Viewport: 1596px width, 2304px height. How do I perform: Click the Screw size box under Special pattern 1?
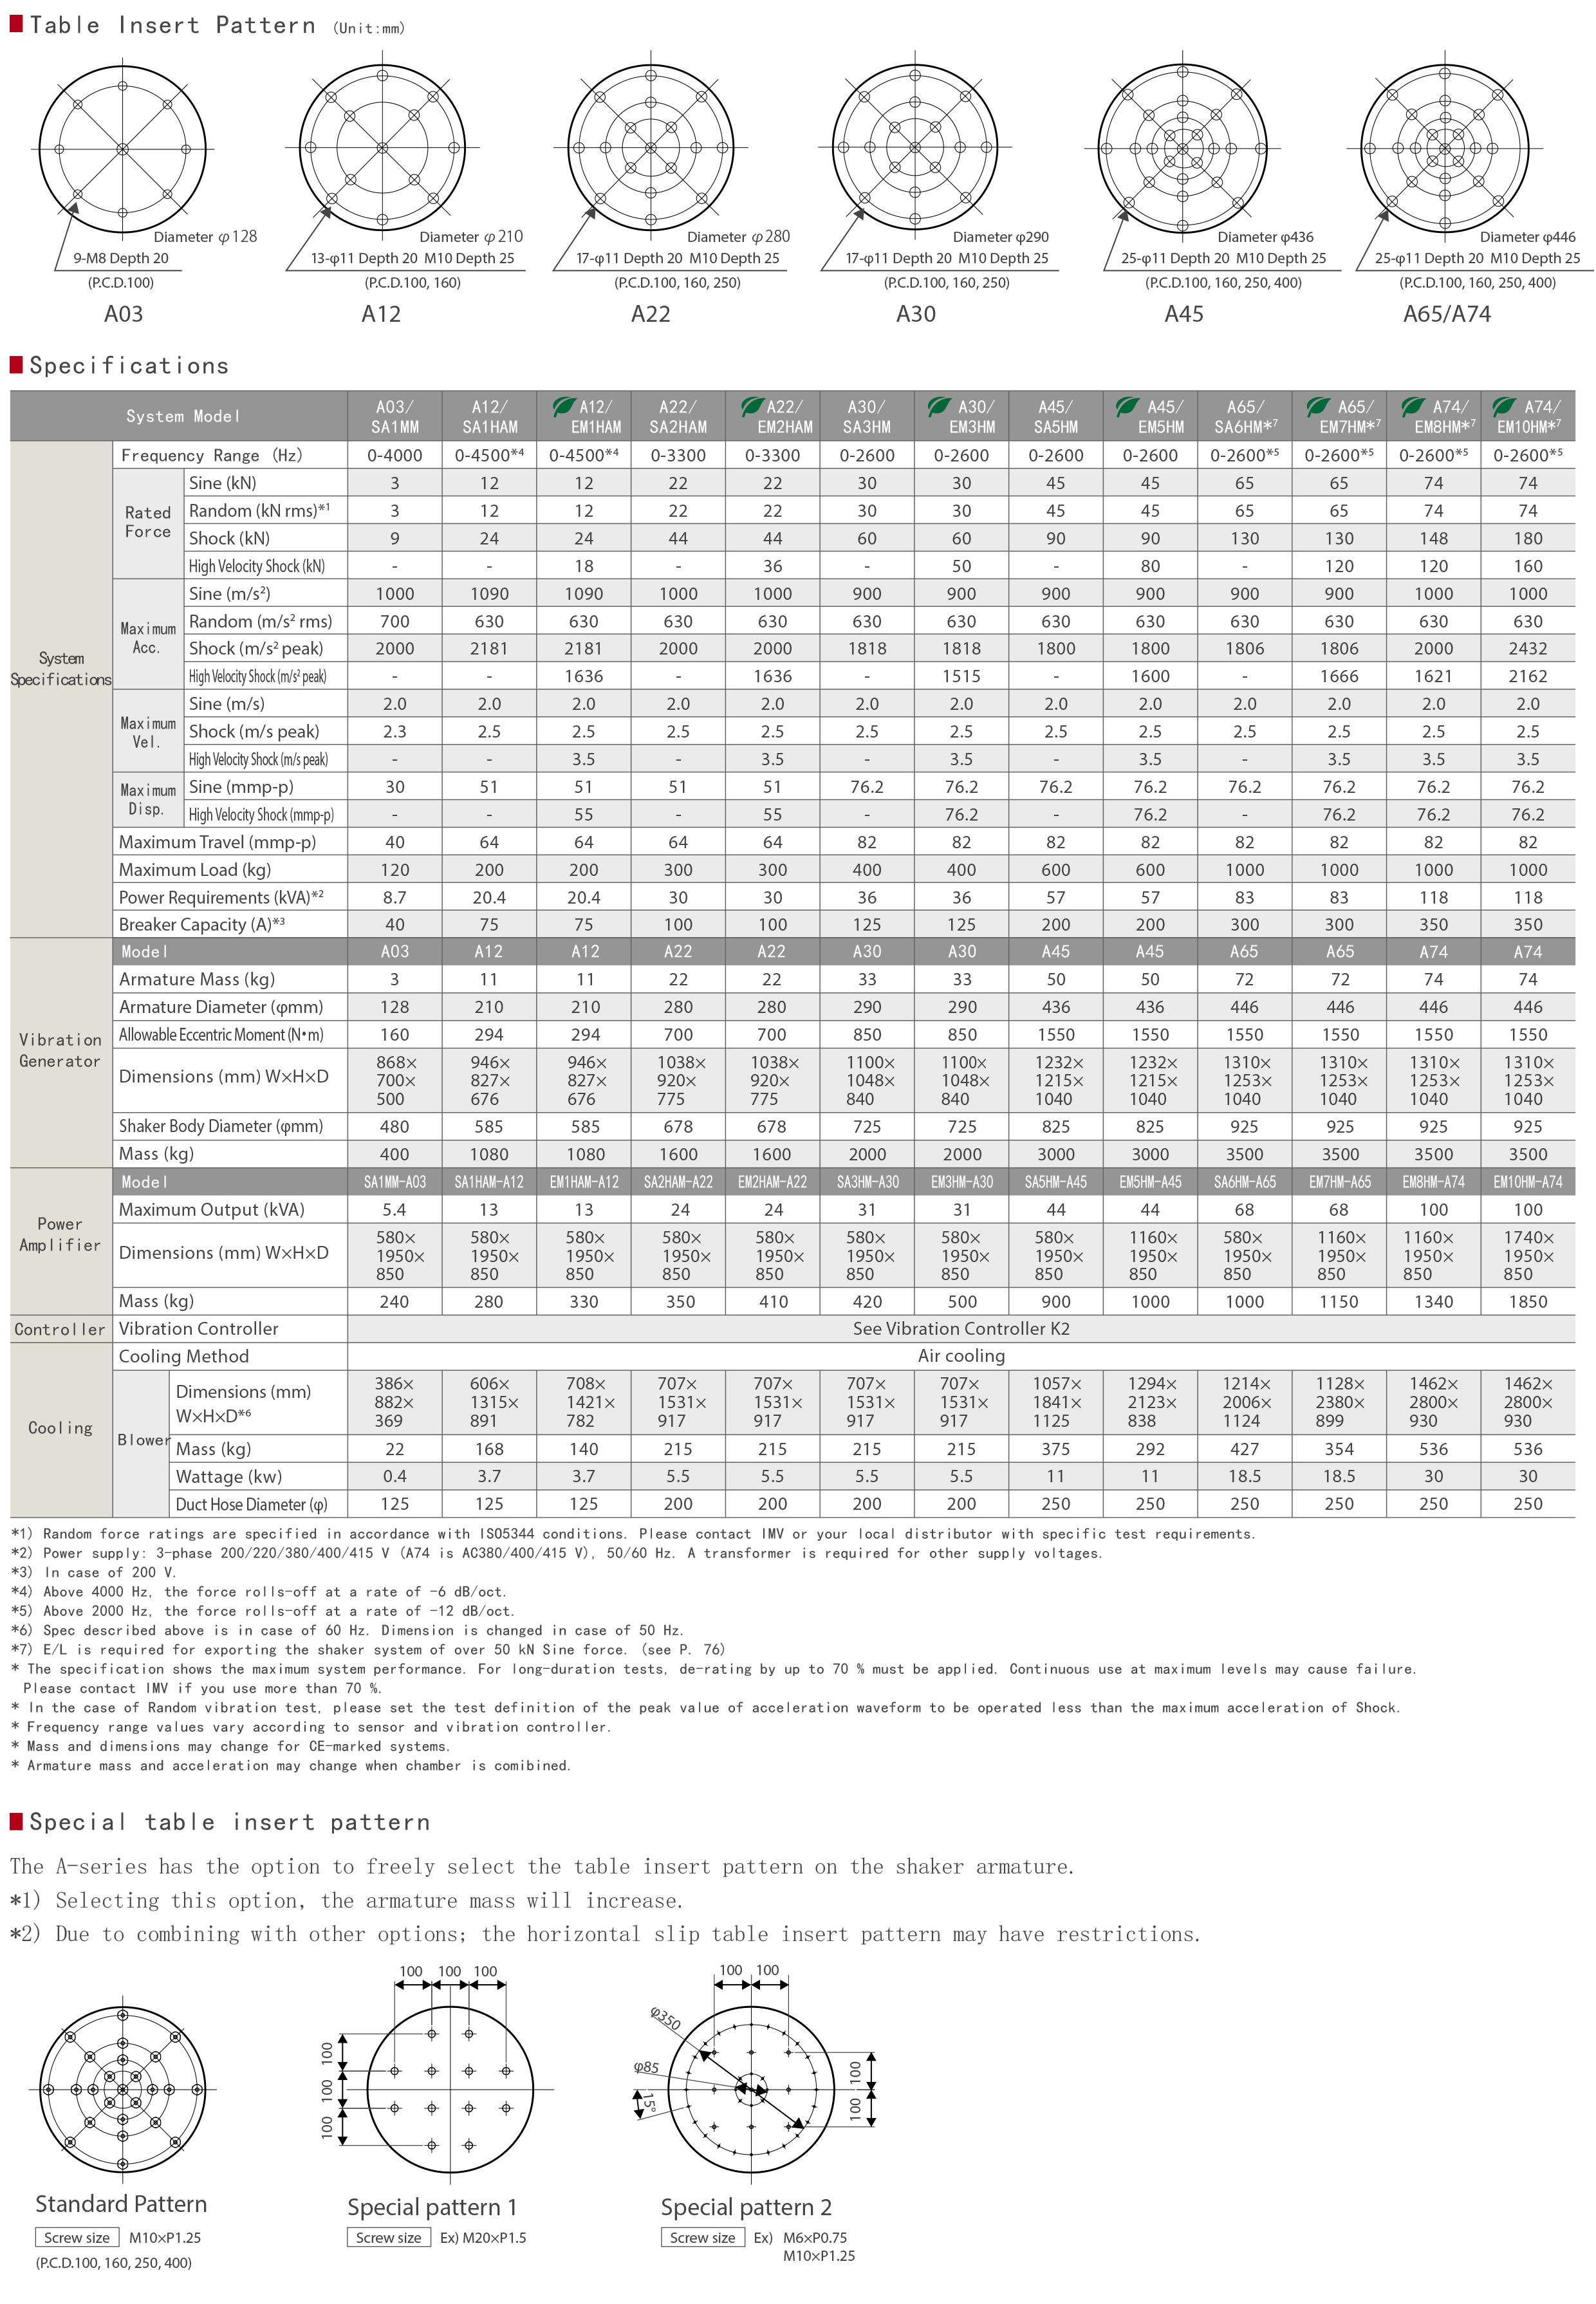click(389, 2238)
